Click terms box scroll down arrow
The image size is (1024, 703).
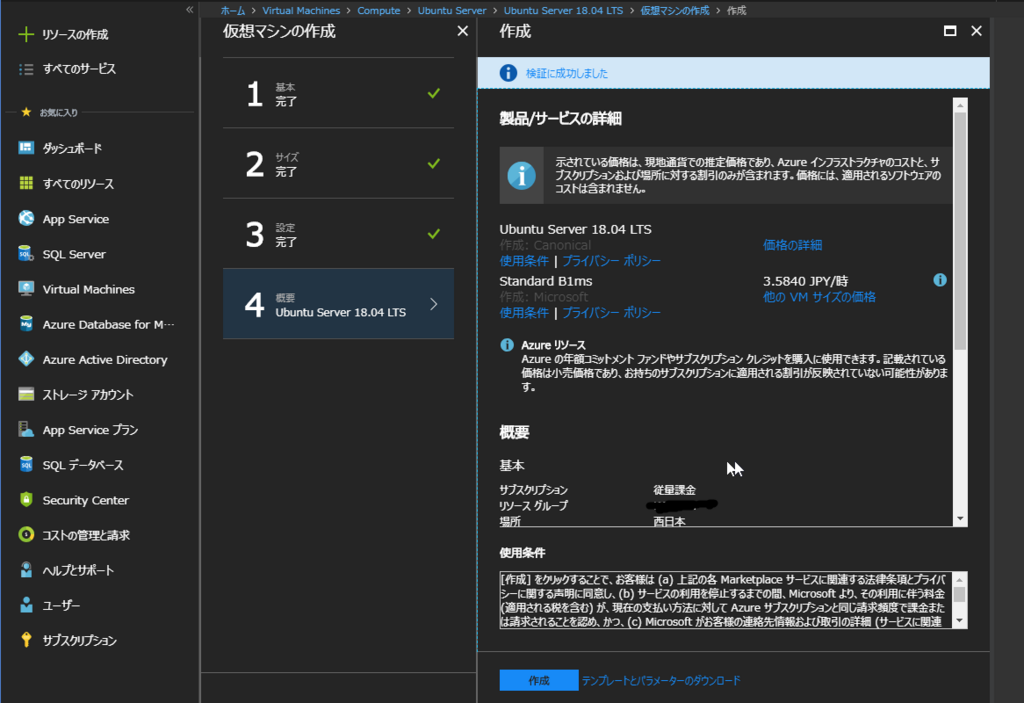(959, 621)
